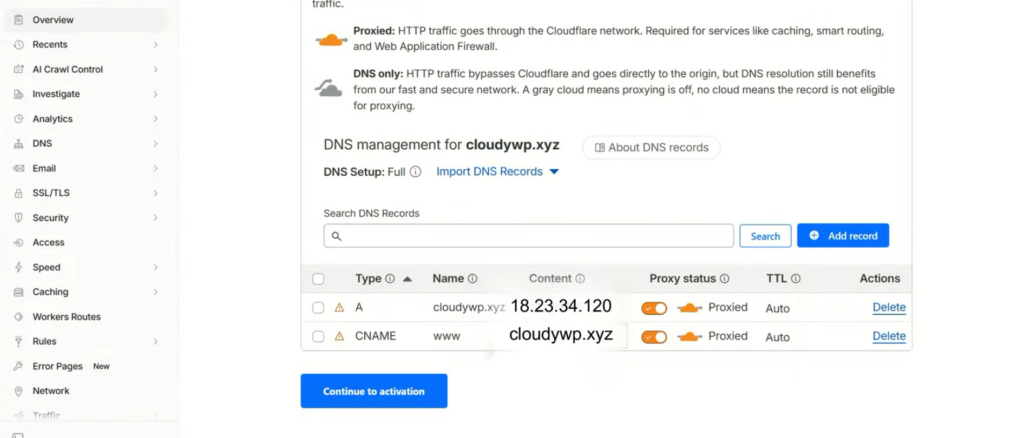Click the Network location pin icon
This screenshot has height=438, width=1024.
tap(18, 391)
